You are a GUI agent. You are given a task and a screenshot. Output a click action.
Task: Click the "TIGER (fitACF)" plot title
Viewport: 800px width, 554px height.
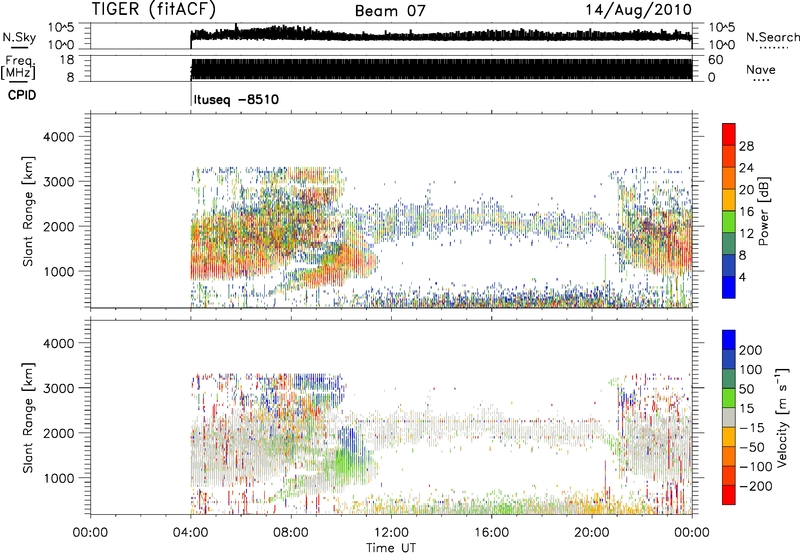(x=154, y=9)
